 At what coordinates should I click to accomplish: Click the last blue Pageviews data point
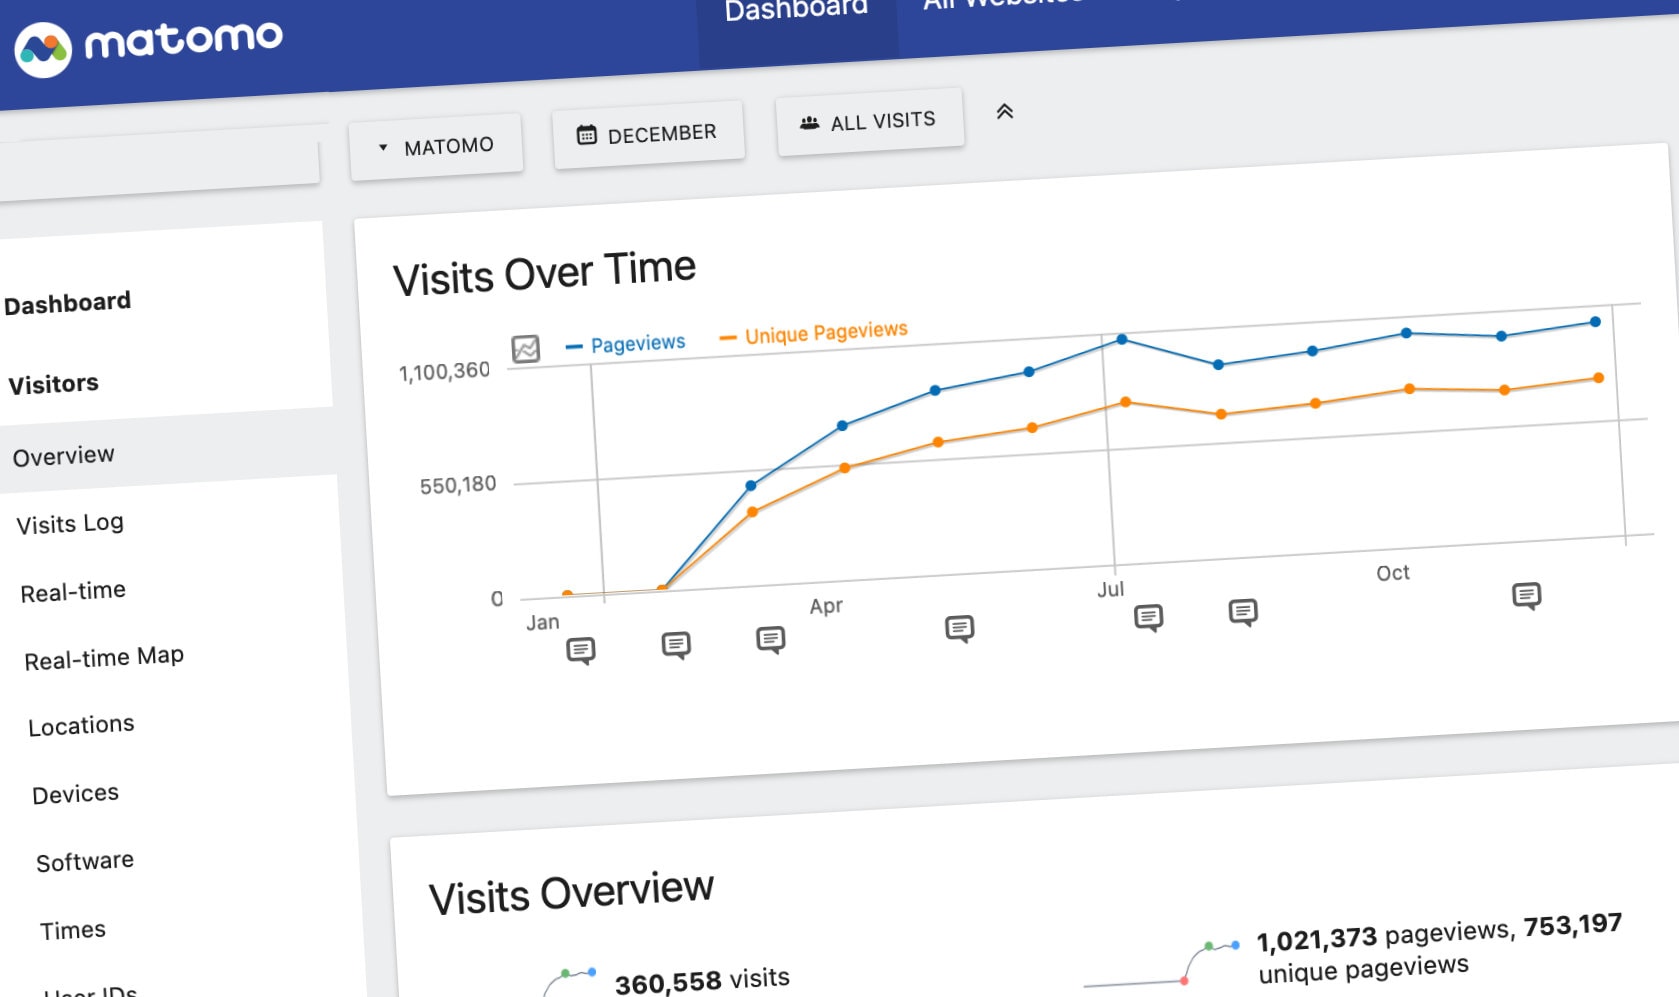point(1595,322)
